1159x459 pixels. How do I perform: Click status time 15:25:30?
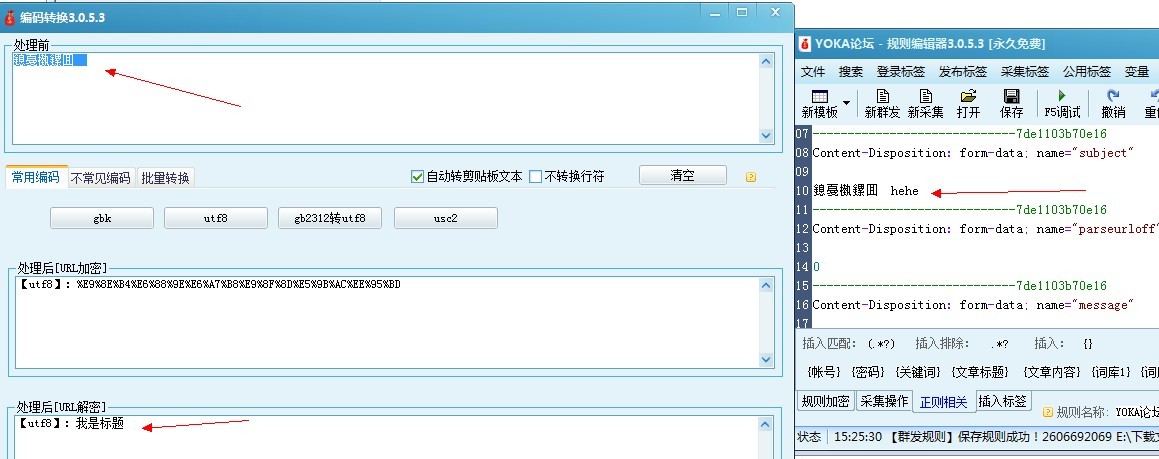[857, 437]
